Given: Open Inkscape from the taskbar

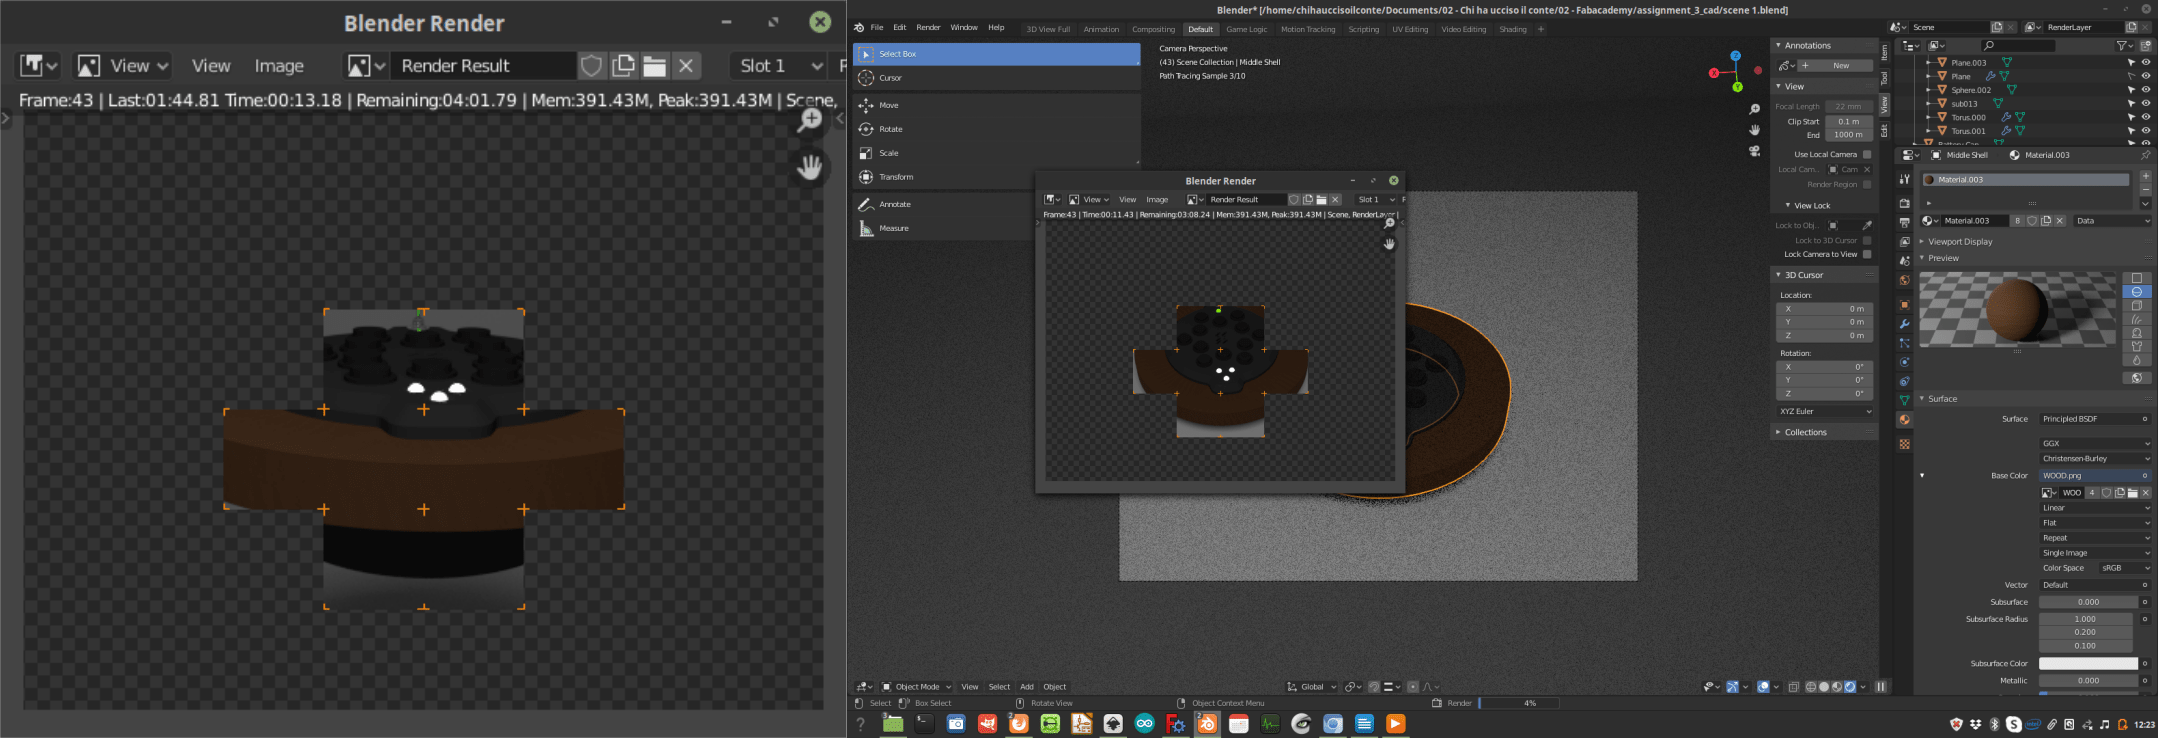Looking at the screenshot, I should 1113,723.
